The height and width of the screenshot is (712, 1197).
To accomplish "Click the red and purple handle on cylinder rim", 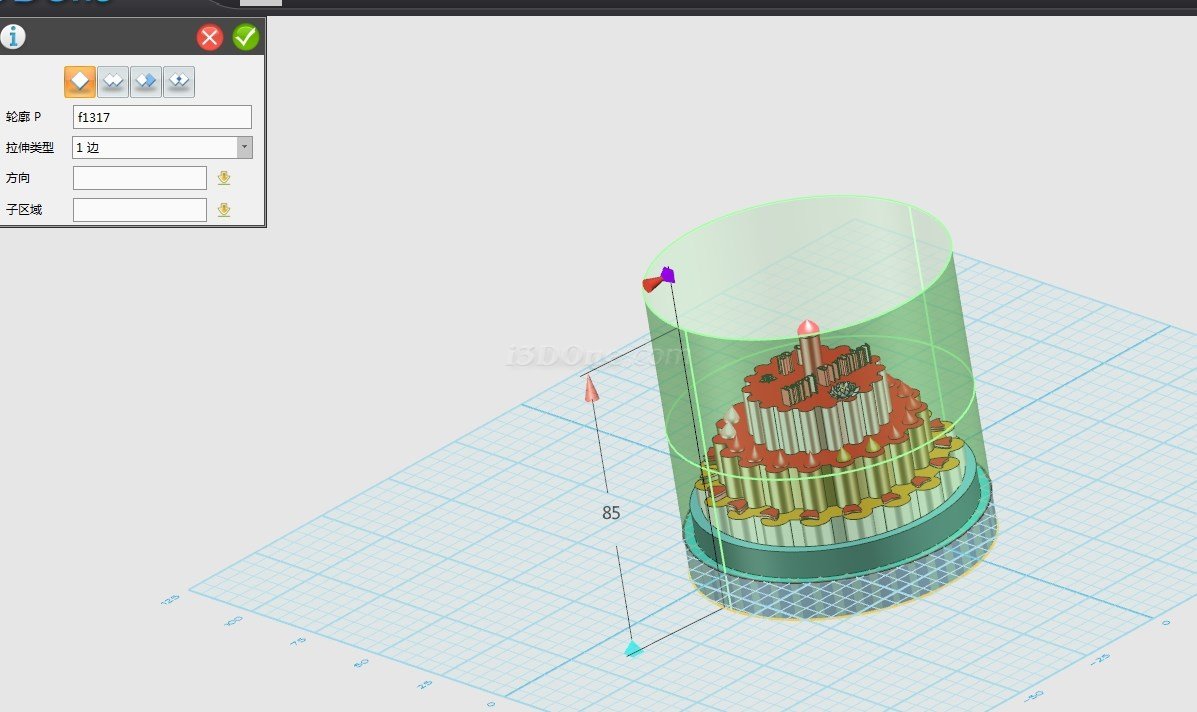I will pos(659,279).
